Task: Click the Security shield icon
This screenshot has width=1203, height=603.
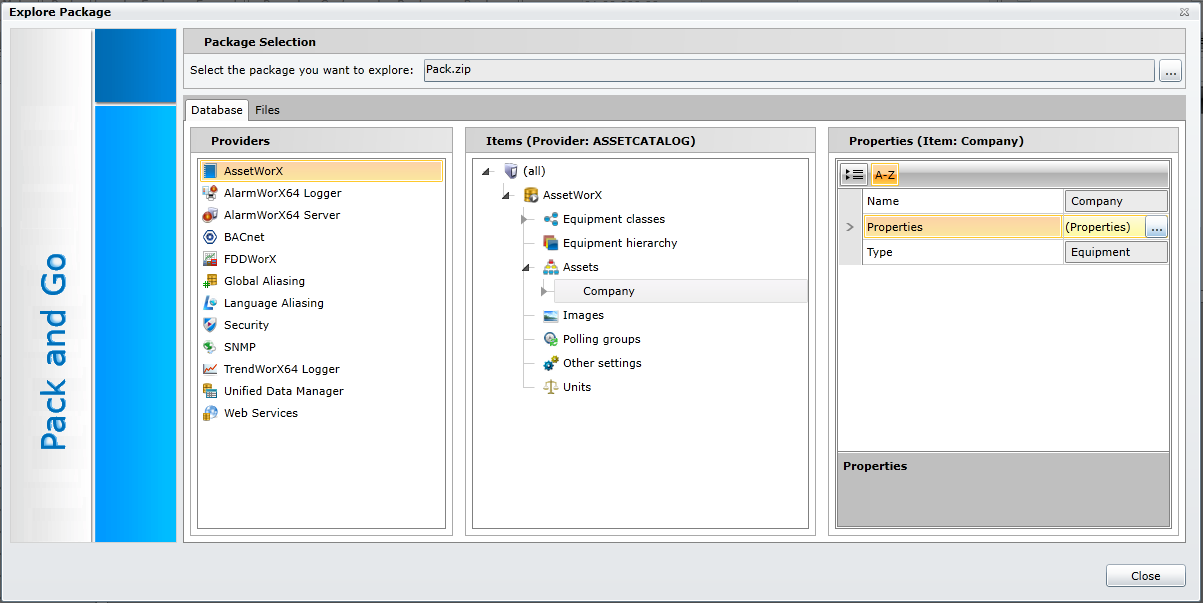Action: point(210,325)
